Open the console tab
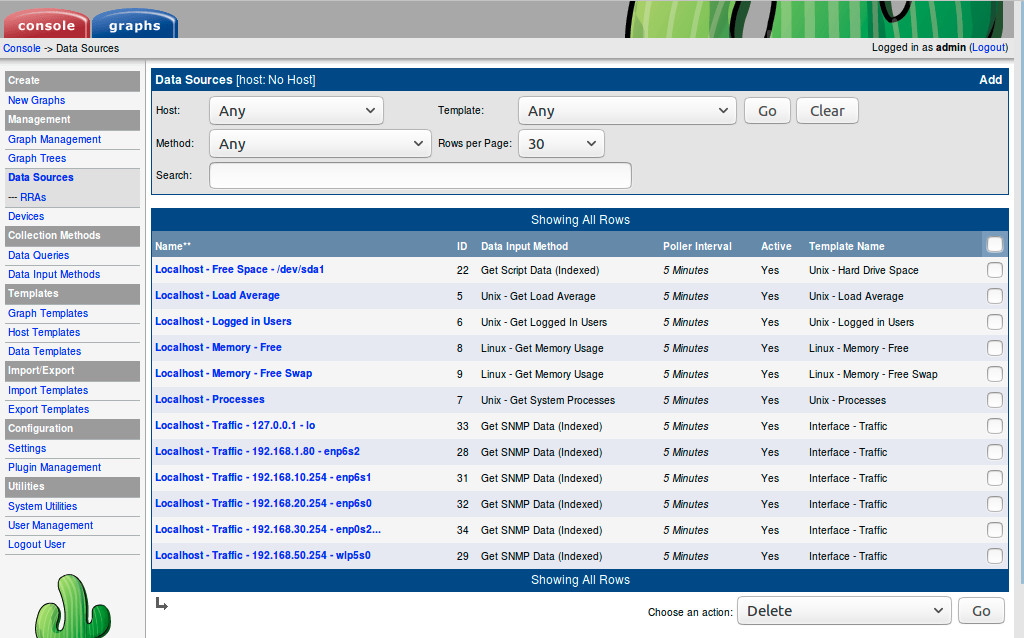 (x=47, y=24)
